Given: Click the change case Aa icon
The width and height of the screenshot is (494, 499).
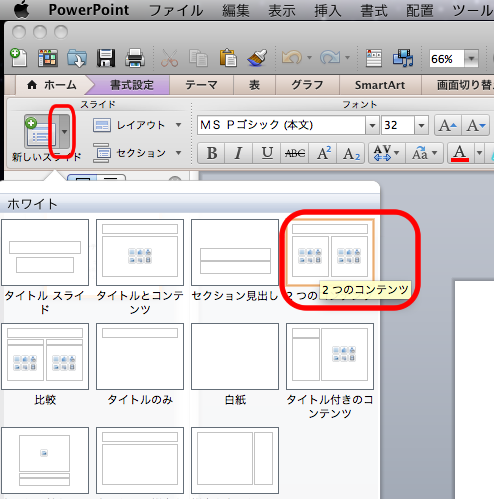Looking at the screenshot, I should pyautogui.click(x=420, y=153).
